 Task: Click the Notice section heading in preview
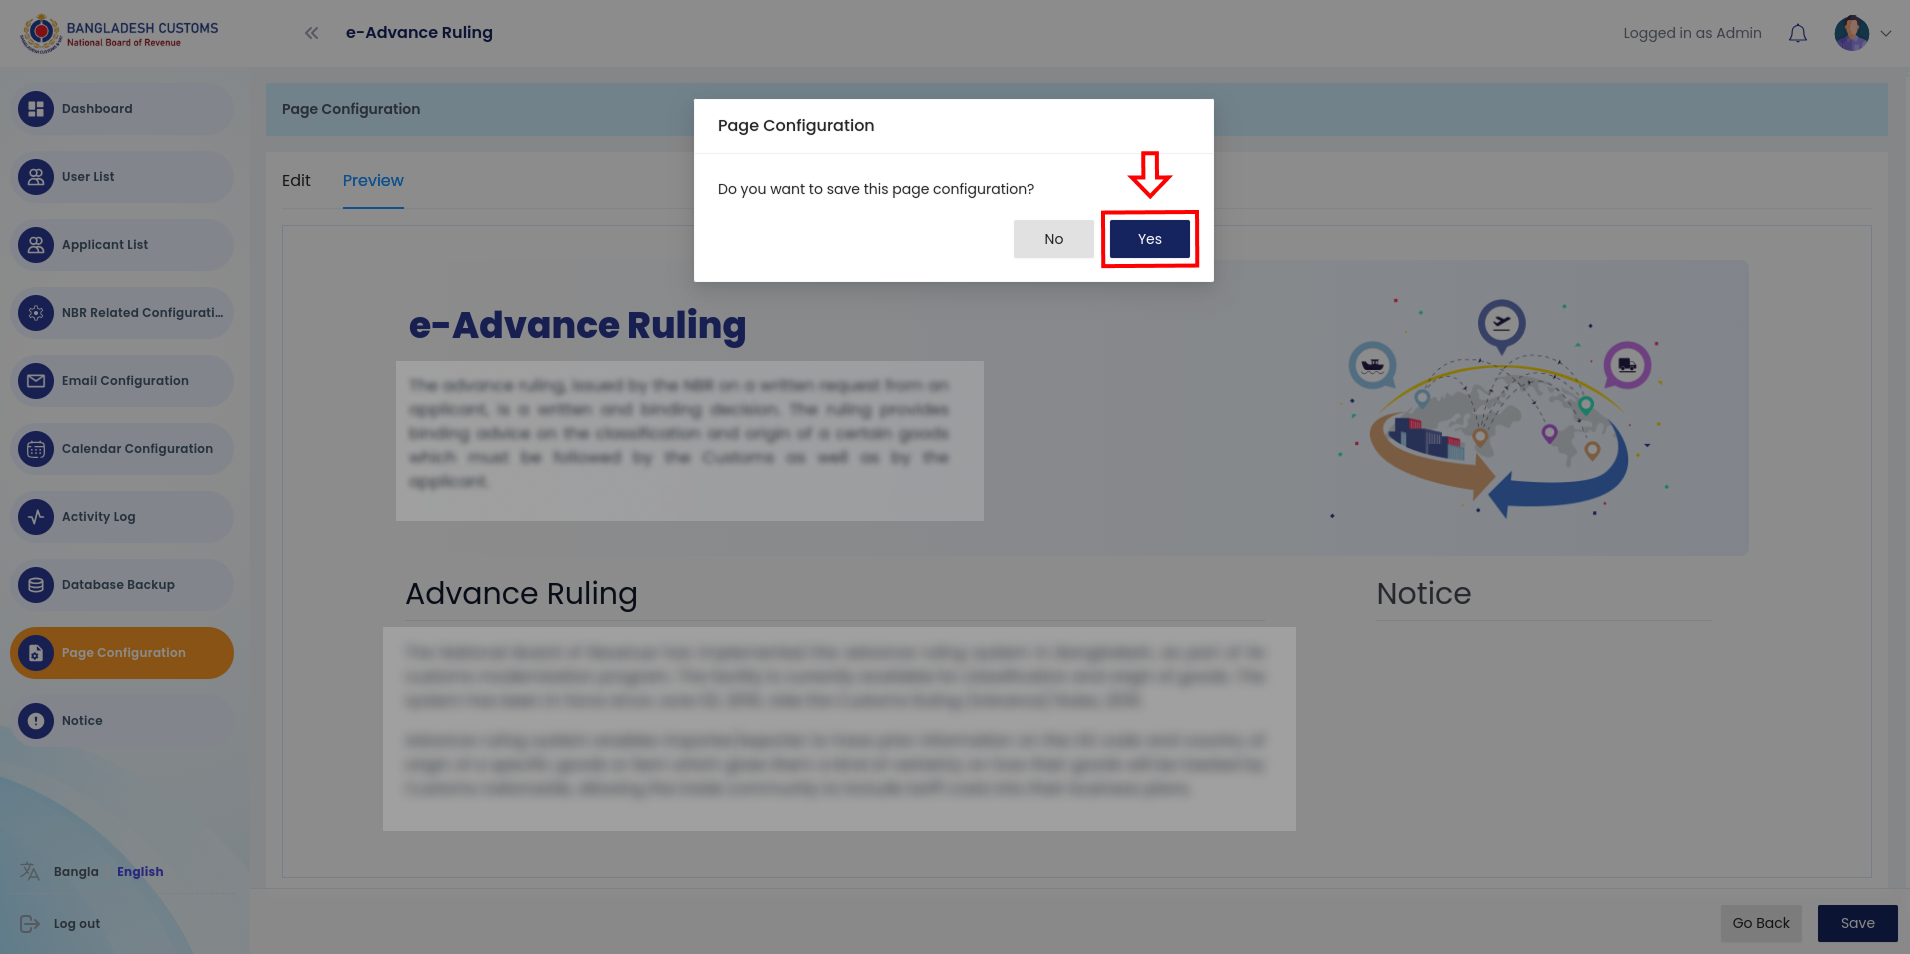click(x=1423, y=594)
